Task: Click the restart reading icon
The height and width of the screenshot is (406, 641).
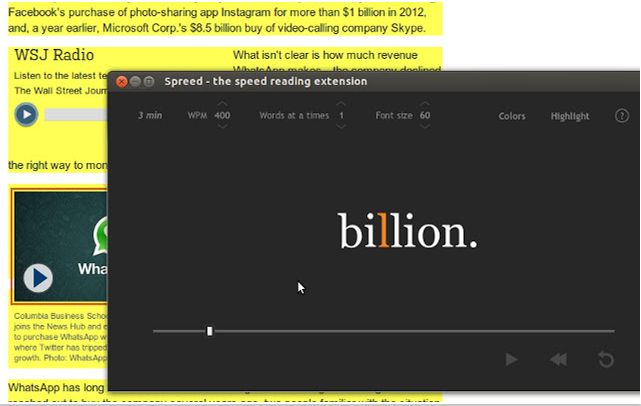Action: coord(605,360)
